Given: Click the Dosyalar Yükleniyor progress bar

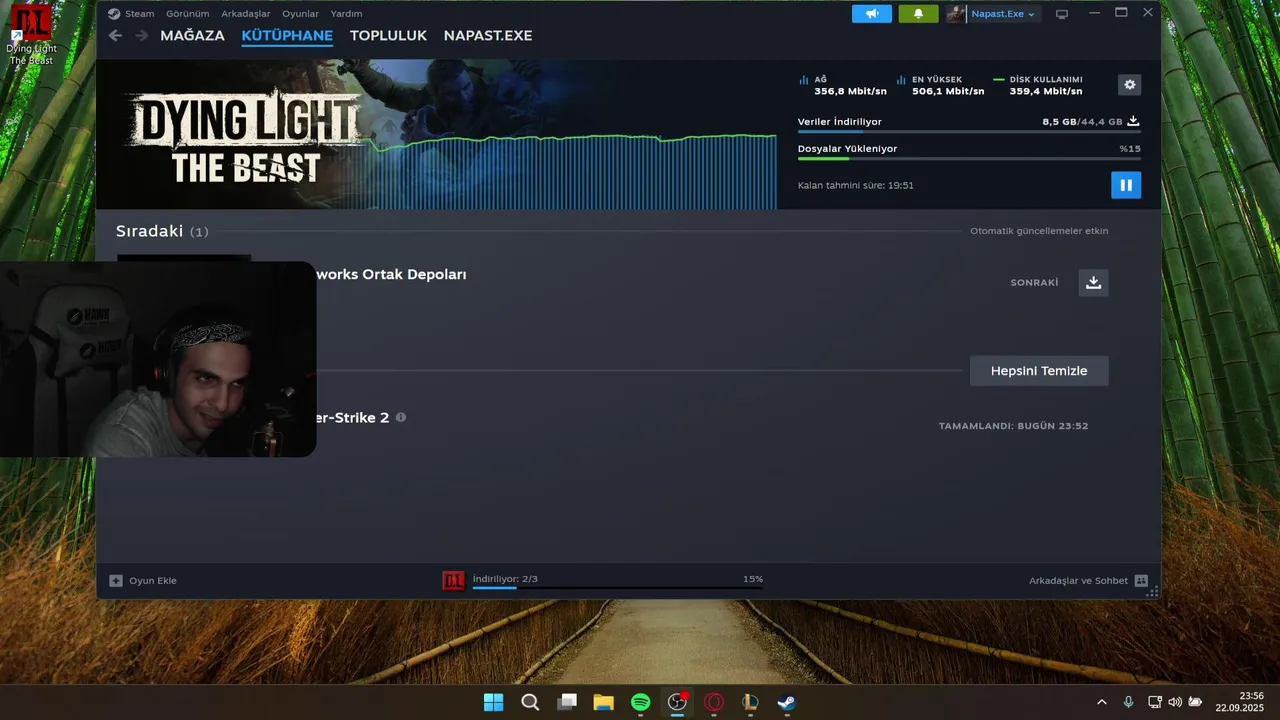Looking at the screenshot, I should coord(969,158).
